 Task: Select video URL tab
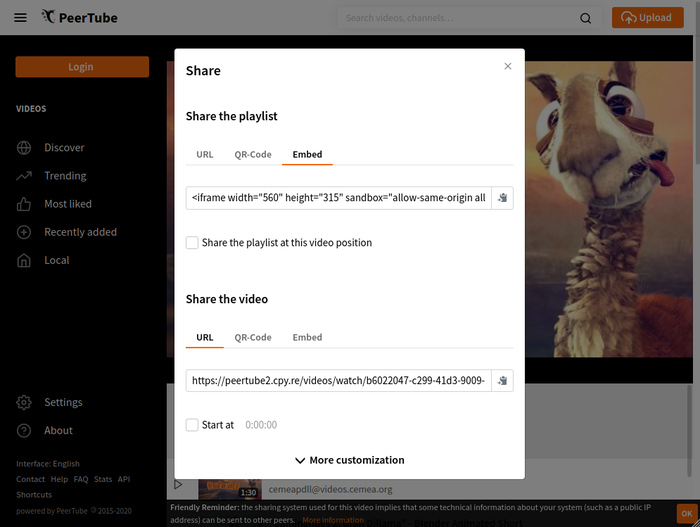204,338
